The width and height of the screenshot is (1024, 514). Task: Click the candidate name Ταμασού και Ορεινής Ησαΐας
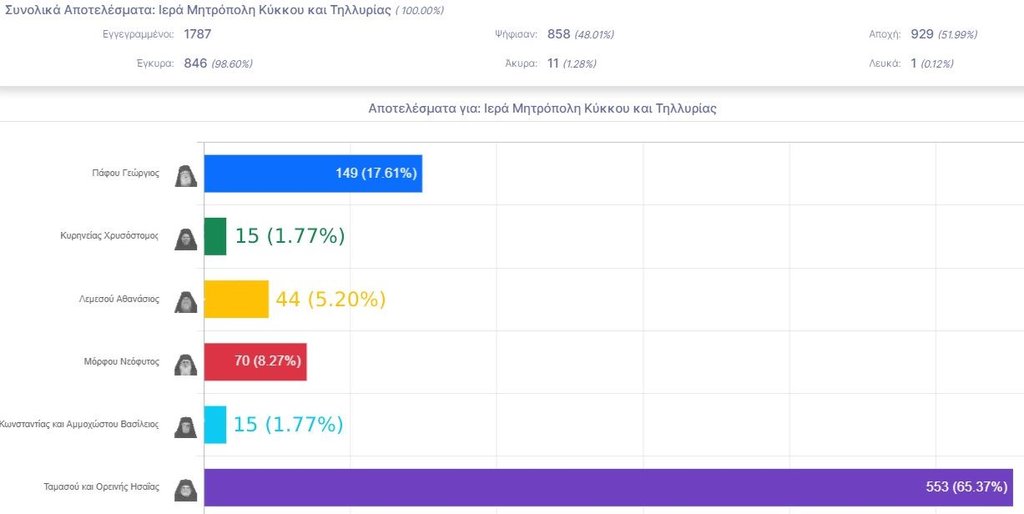[x=101, y=487]
